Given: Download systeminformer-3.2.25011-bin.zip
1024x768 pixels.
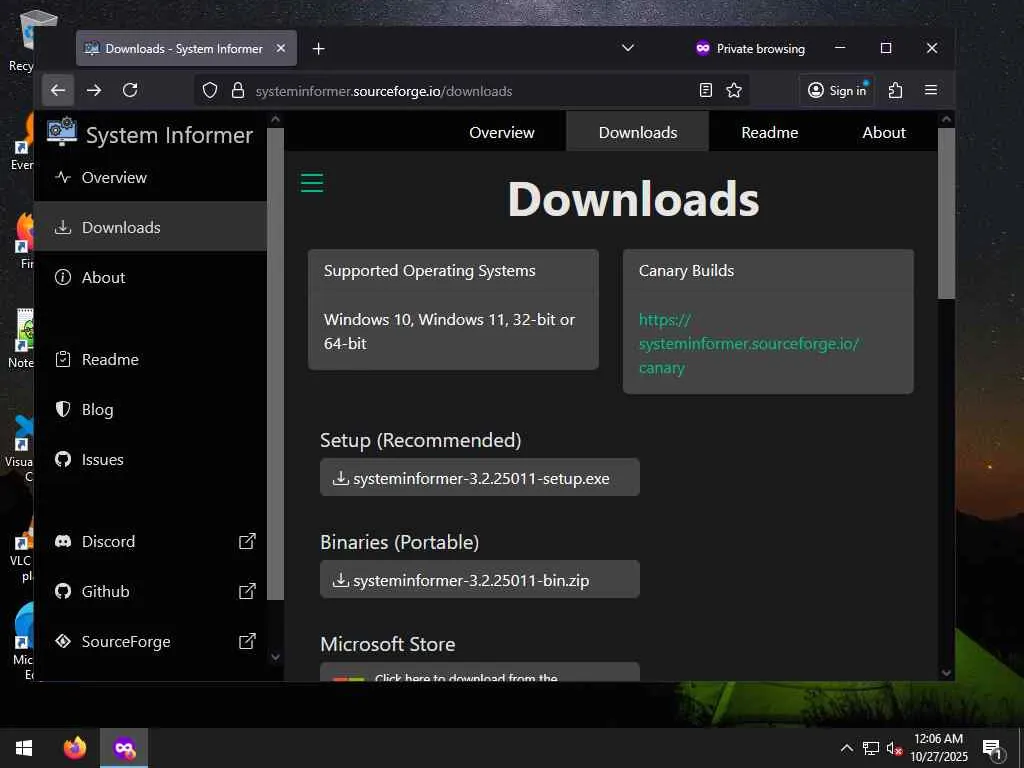Looking at the screenshot, I should 480,580.
